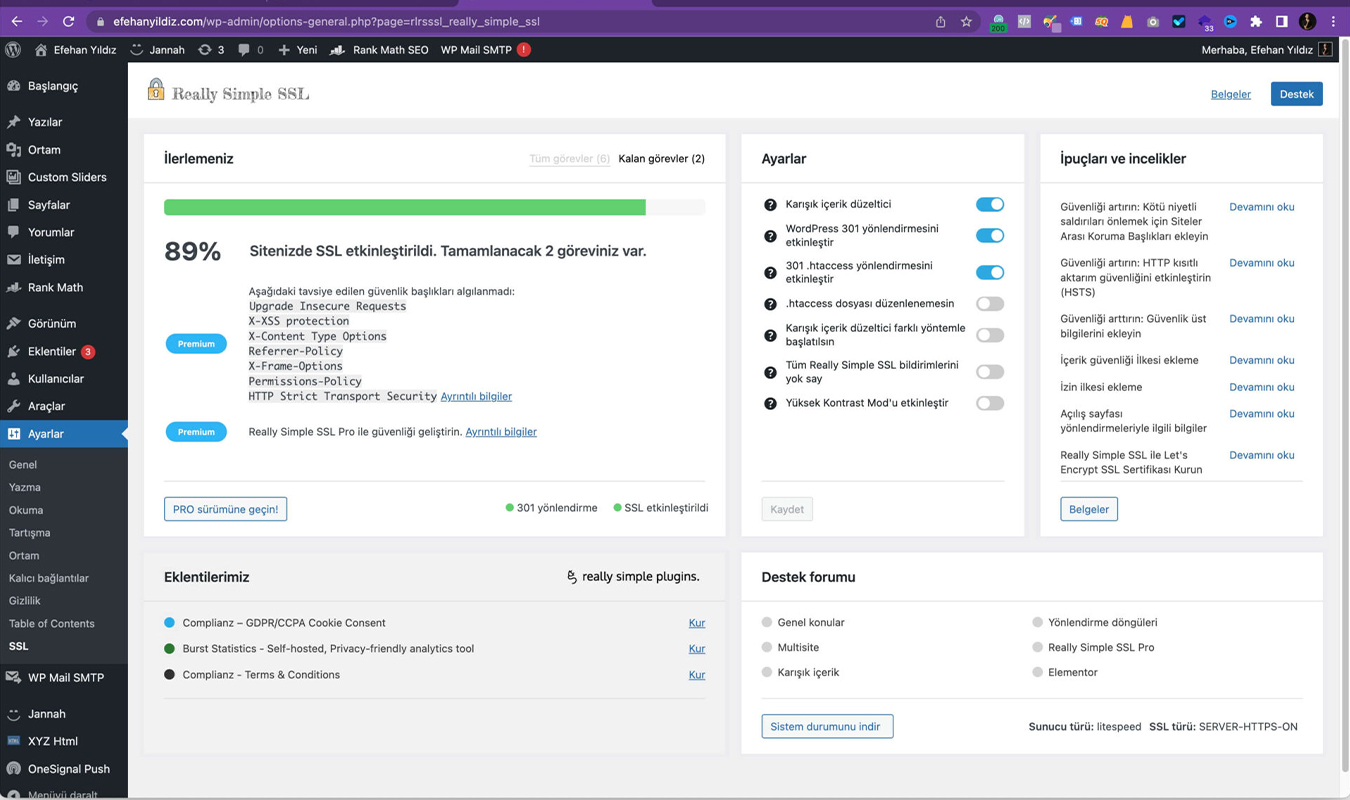Screen dimensions: 1350x800
Task: Click help icon beside WordPress 301 yönlendirmesini
Action: (x=770, y=236)
